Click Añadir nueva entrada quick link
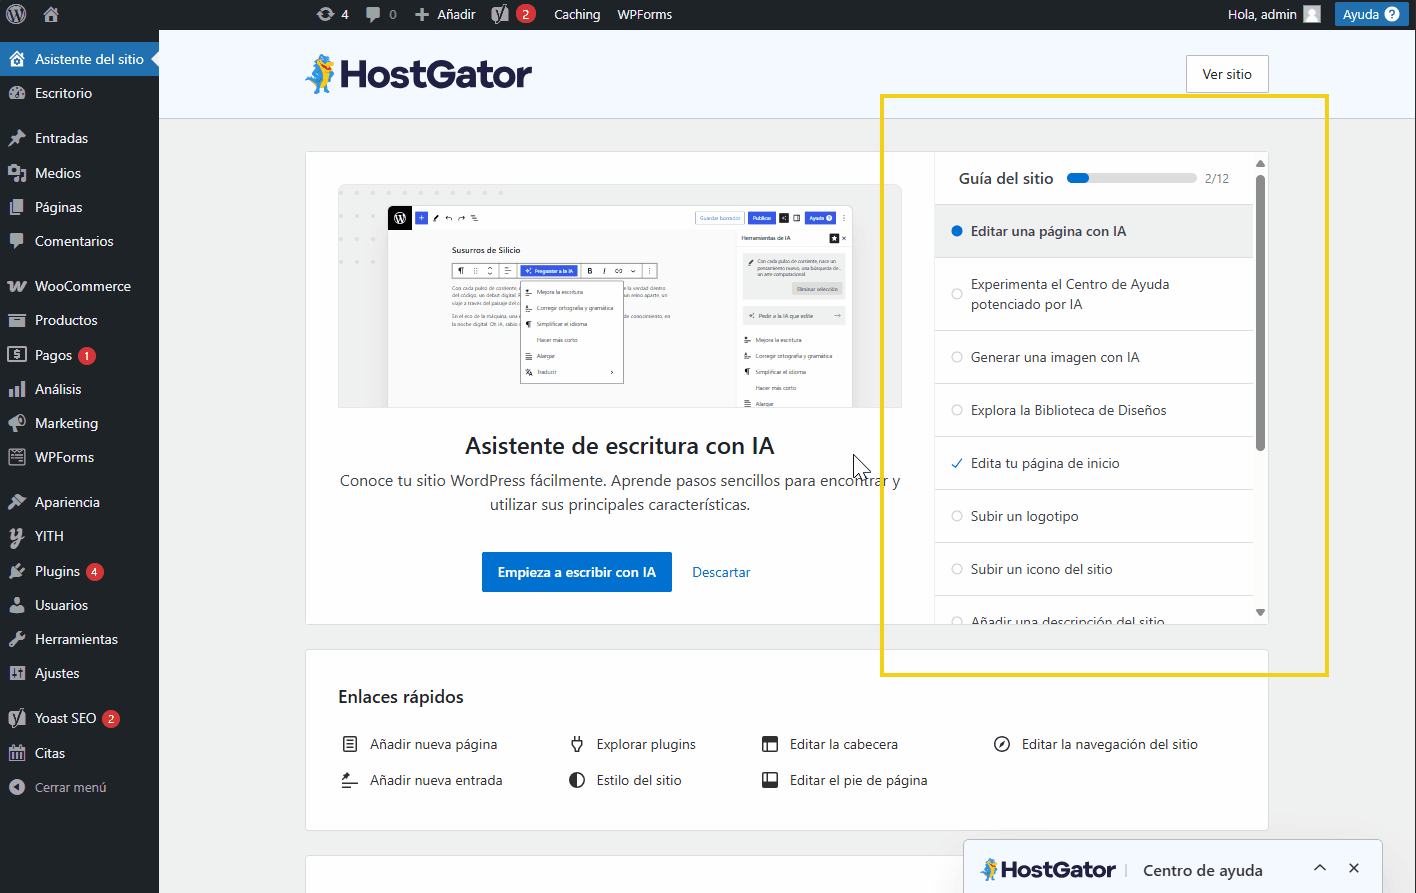Viewport: 1416px width, 893px height. [422, 780]
